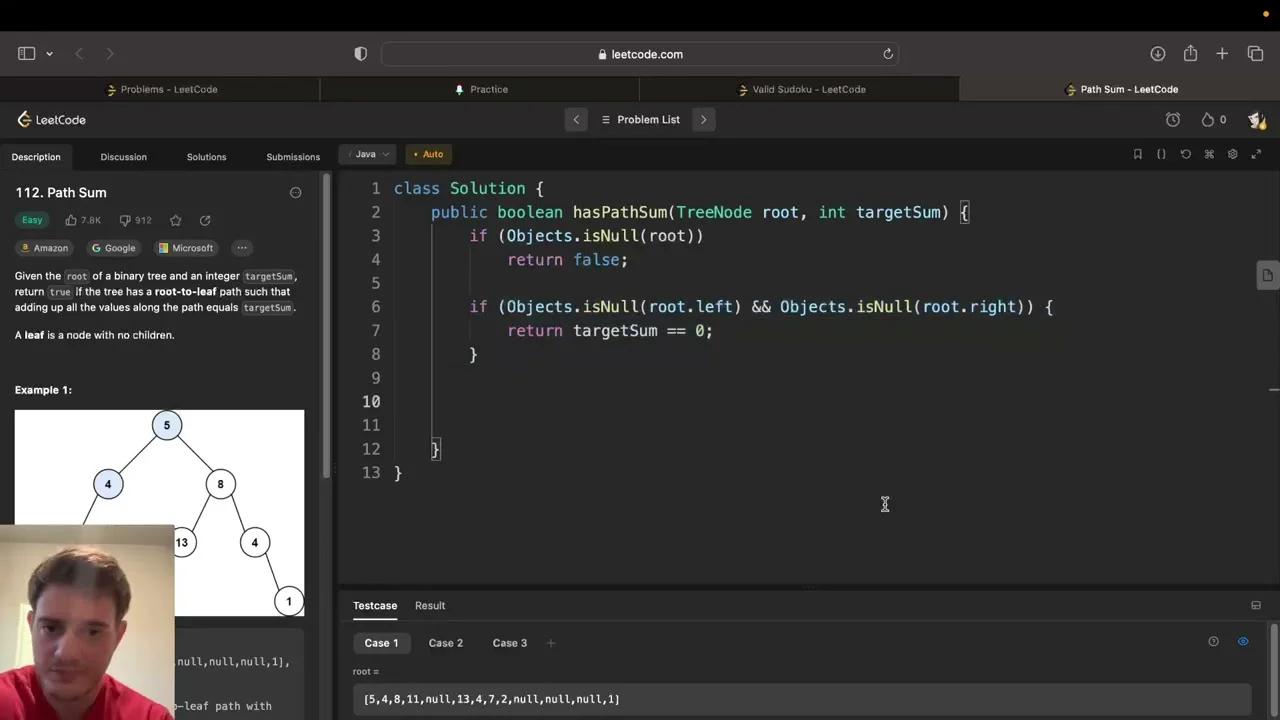Image resolution: width=1280 pixels, height=720 pixels.
Task: Star the Path Sum problem
Action: [x=175, y=220]
